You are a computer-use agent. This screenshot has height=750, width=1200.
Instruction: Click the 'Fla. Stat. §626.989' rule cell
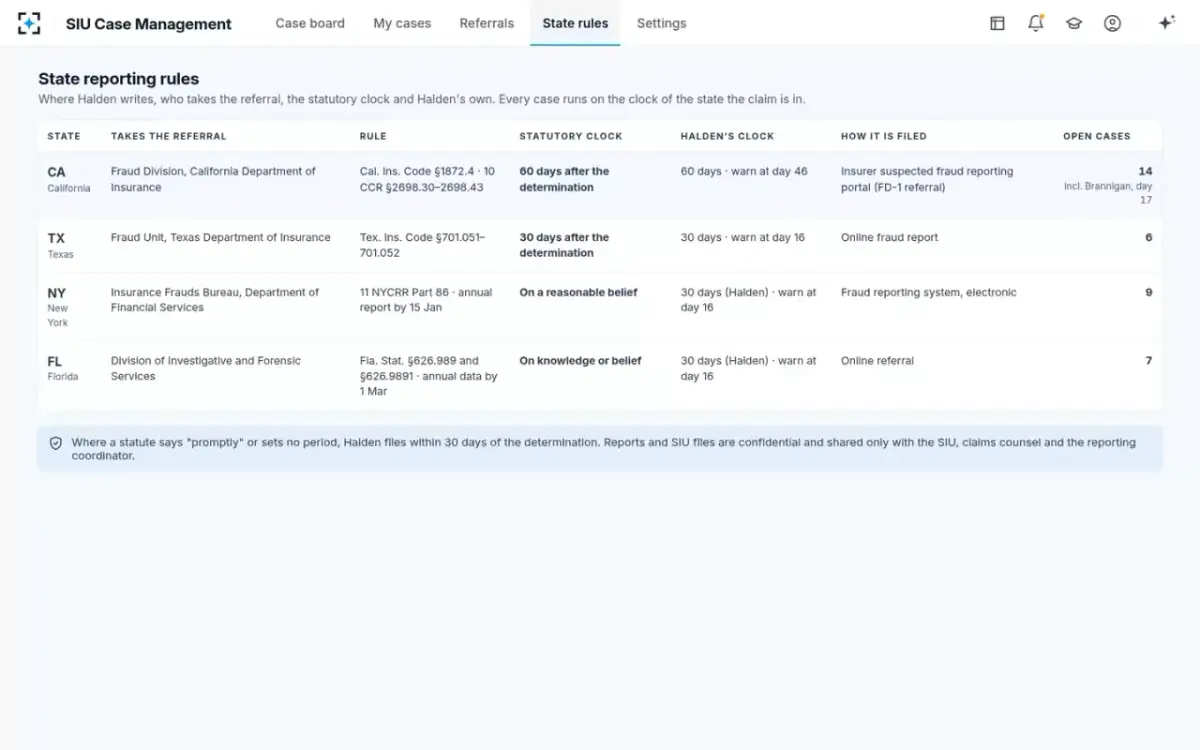(x=429, y=376)
